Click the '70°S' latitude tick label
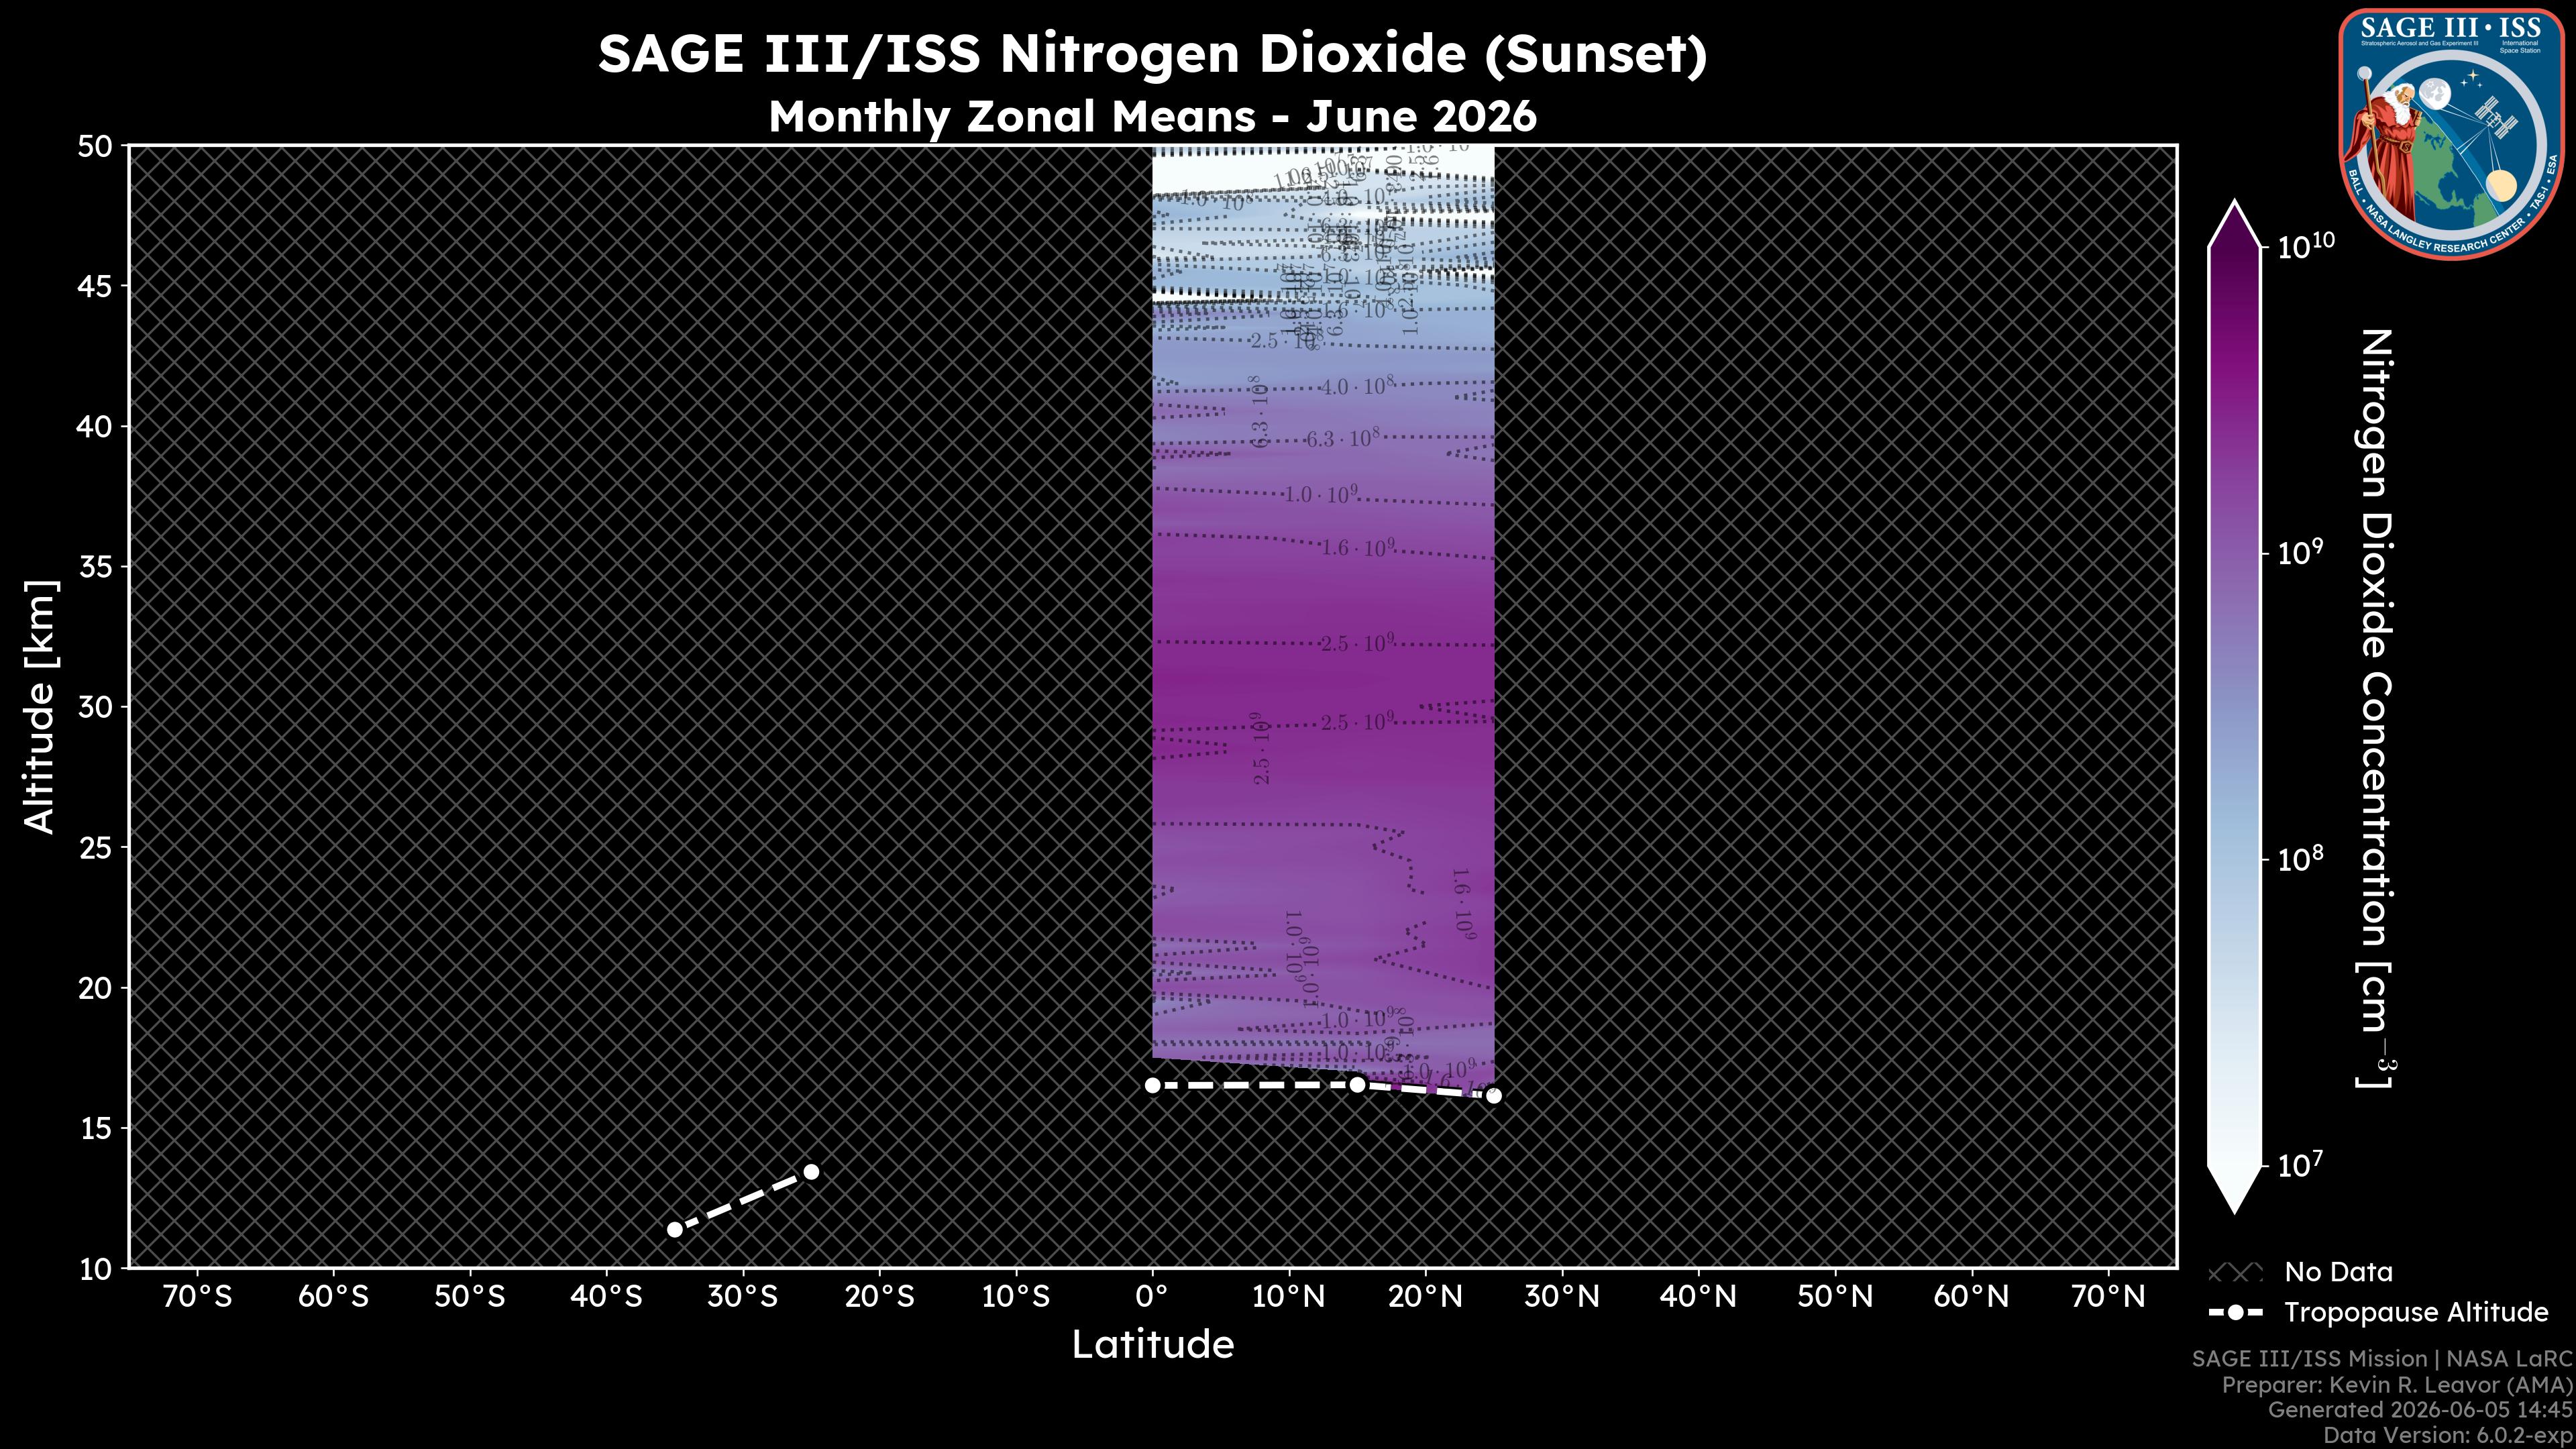 click(197, 1297)
